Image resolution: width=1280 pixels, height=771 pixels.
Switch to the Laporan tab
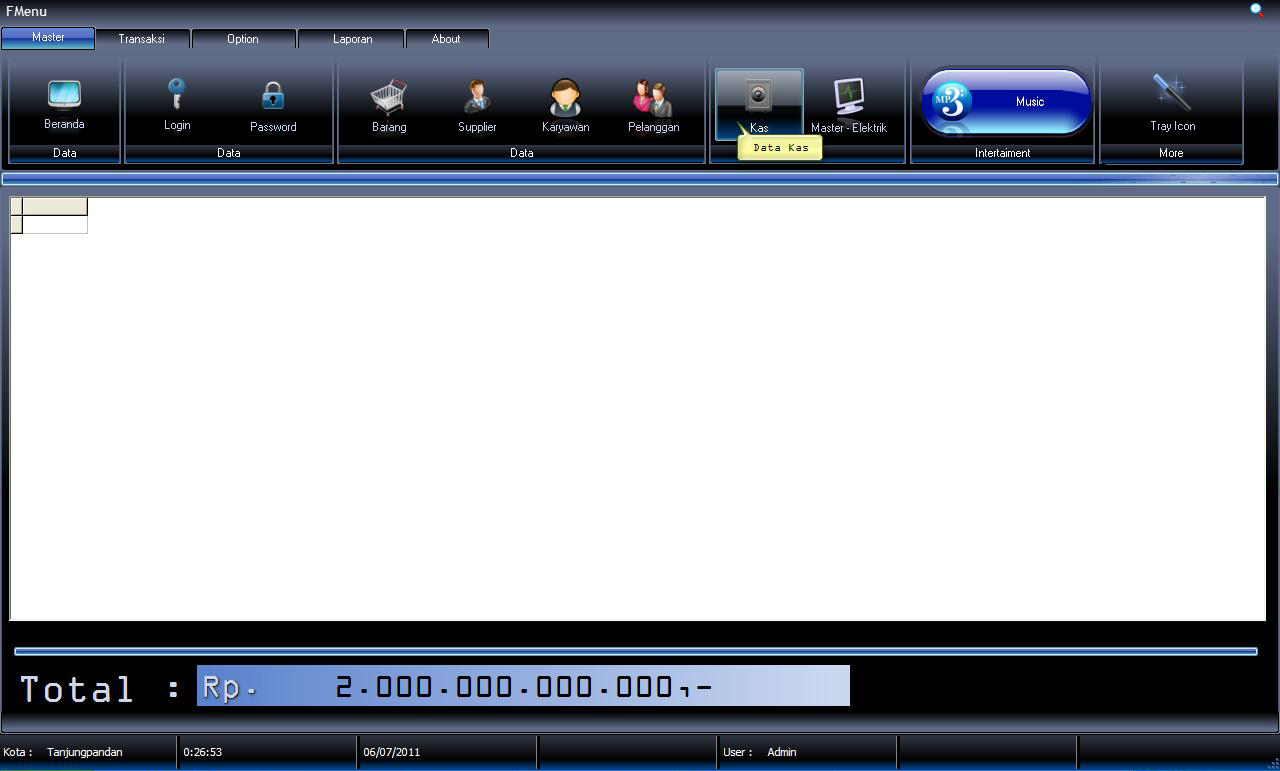(352, 38)
